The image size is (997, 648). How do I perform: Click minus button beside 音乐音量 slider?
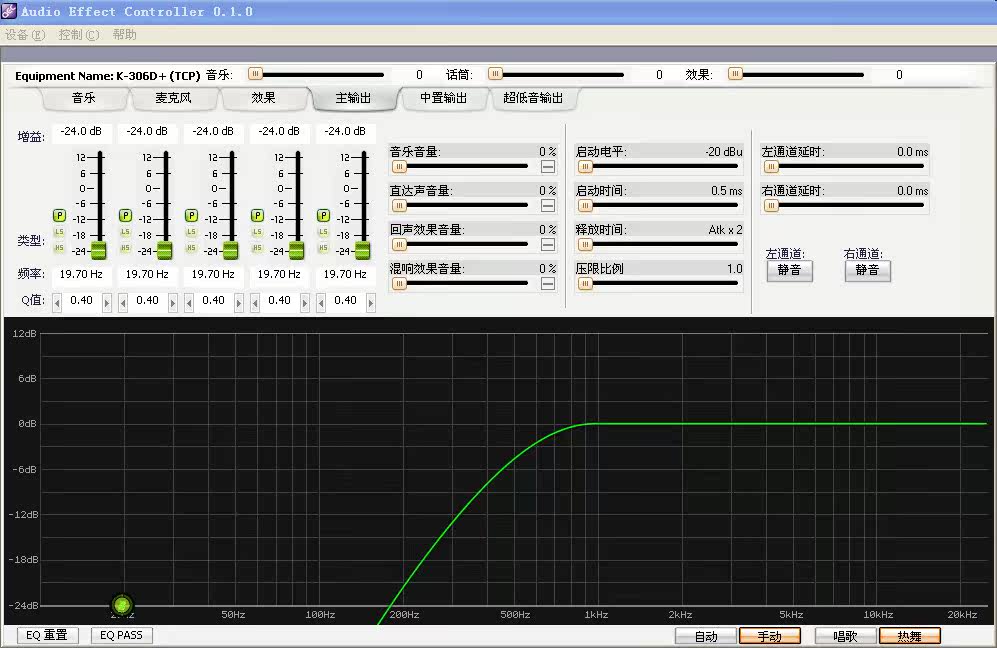tap(548, 167)
